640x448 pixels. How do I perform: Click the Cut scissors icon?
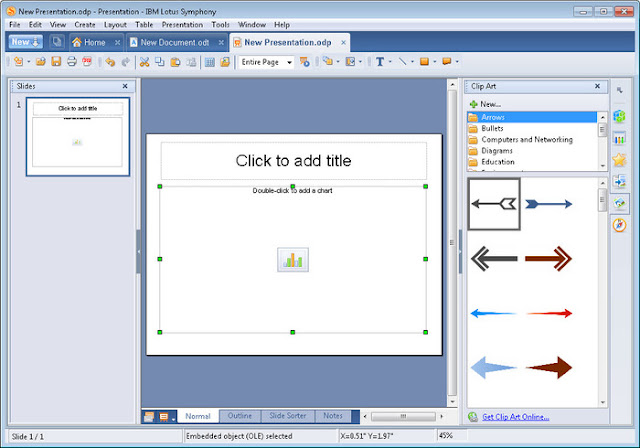tap(144, 62)
